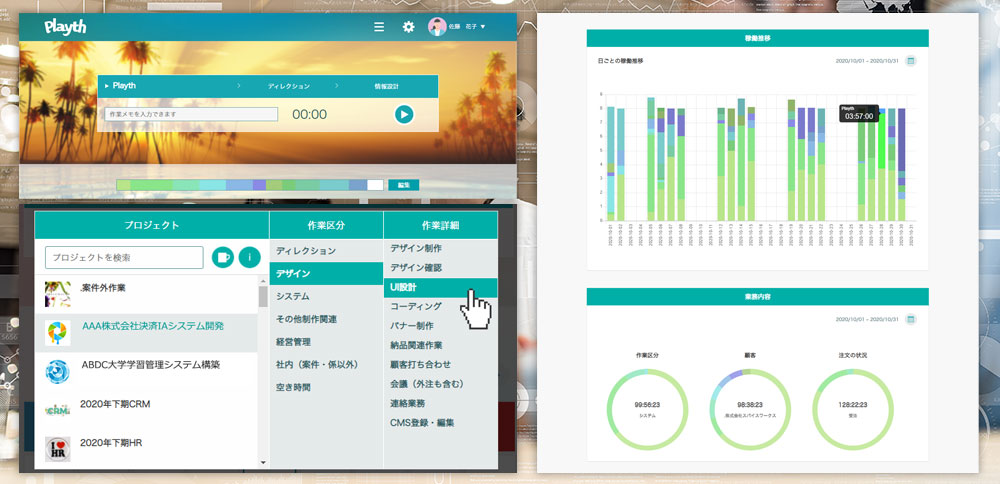
Task: Click the AAA株式会社 project logo icon
Action: (57, 333)
